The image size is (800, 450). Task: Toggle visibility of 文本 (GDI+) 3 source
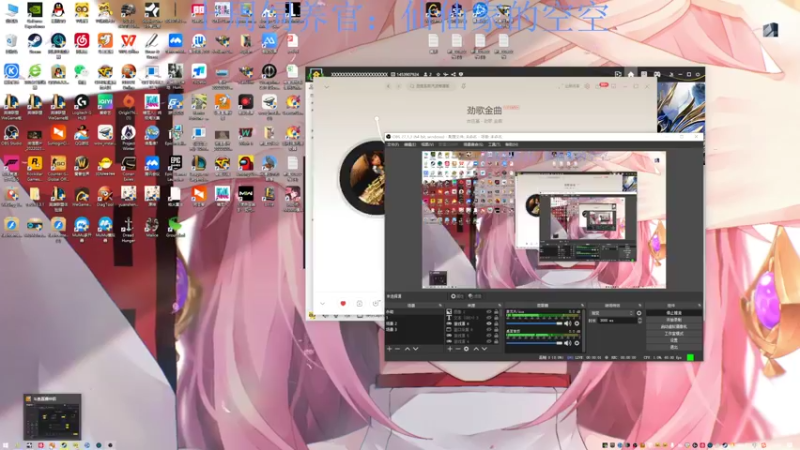click(489, 317)
